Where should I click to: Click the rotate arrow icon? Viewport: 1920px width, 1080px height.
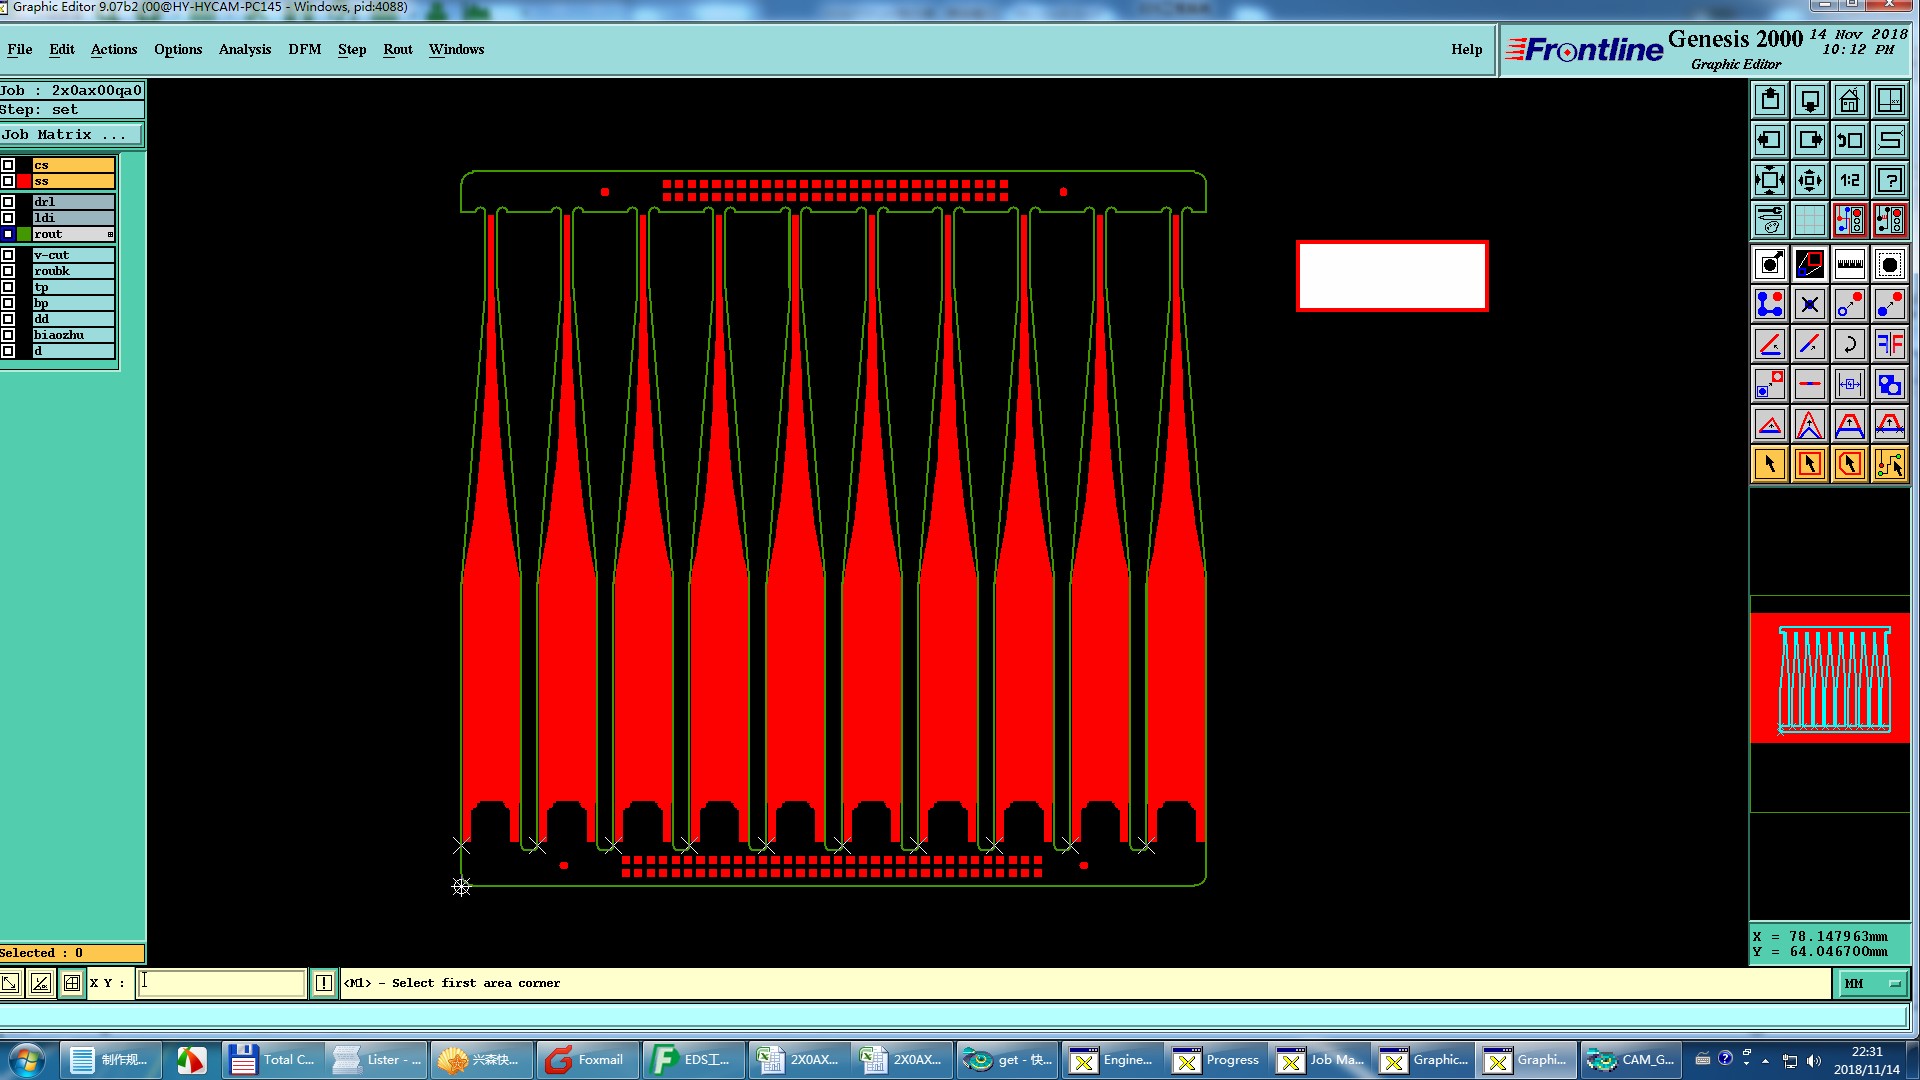pos(1849,344)
